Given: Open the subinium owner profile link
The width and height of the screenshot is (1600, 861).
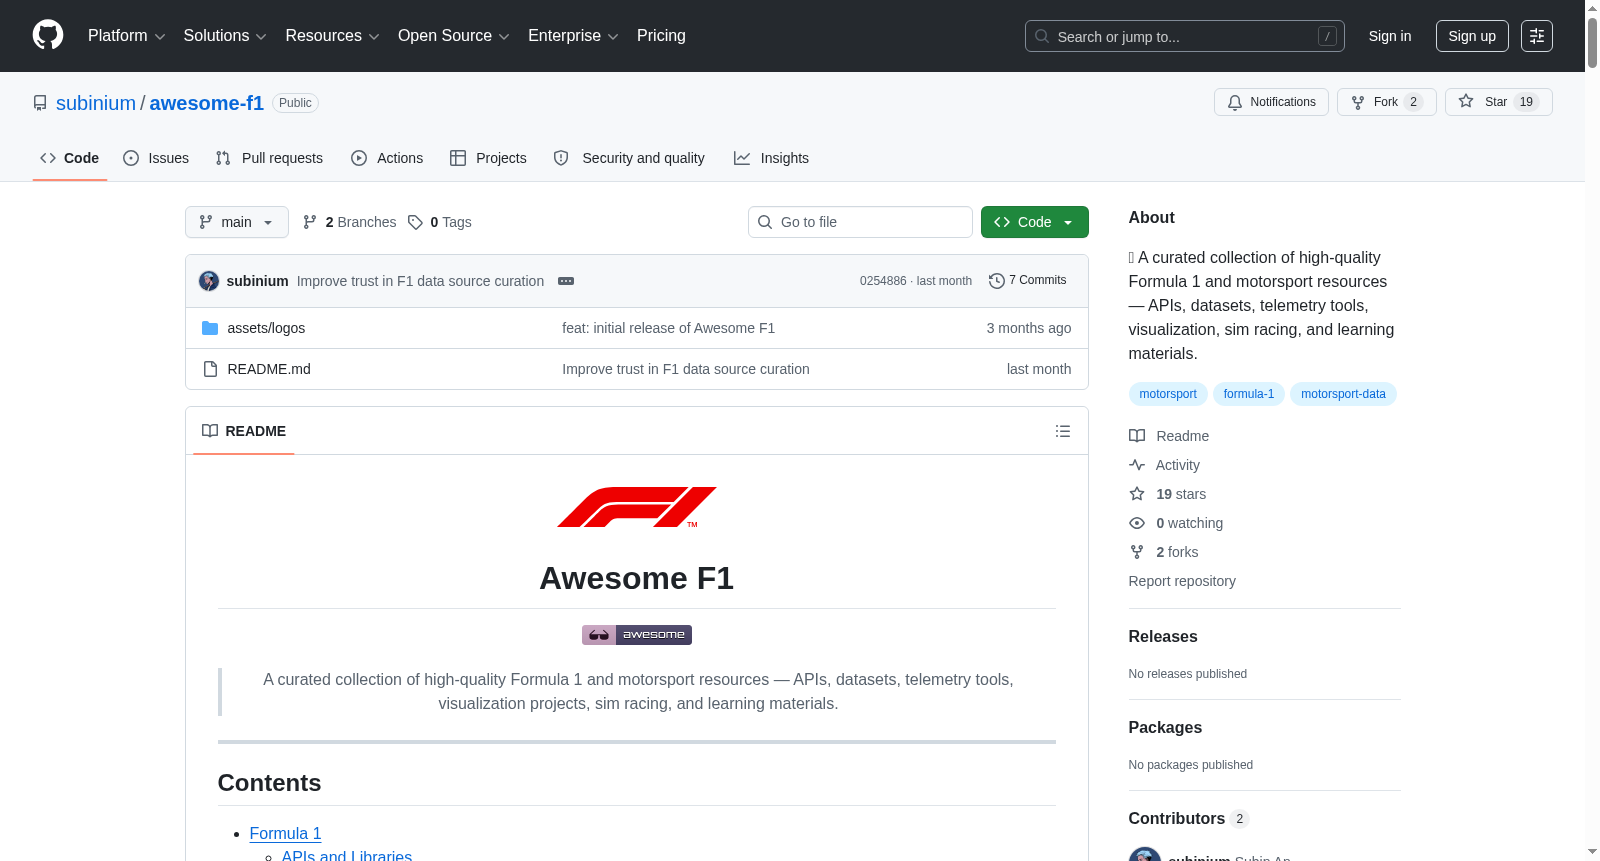Looking at the screenshot, I should point(96,103).
